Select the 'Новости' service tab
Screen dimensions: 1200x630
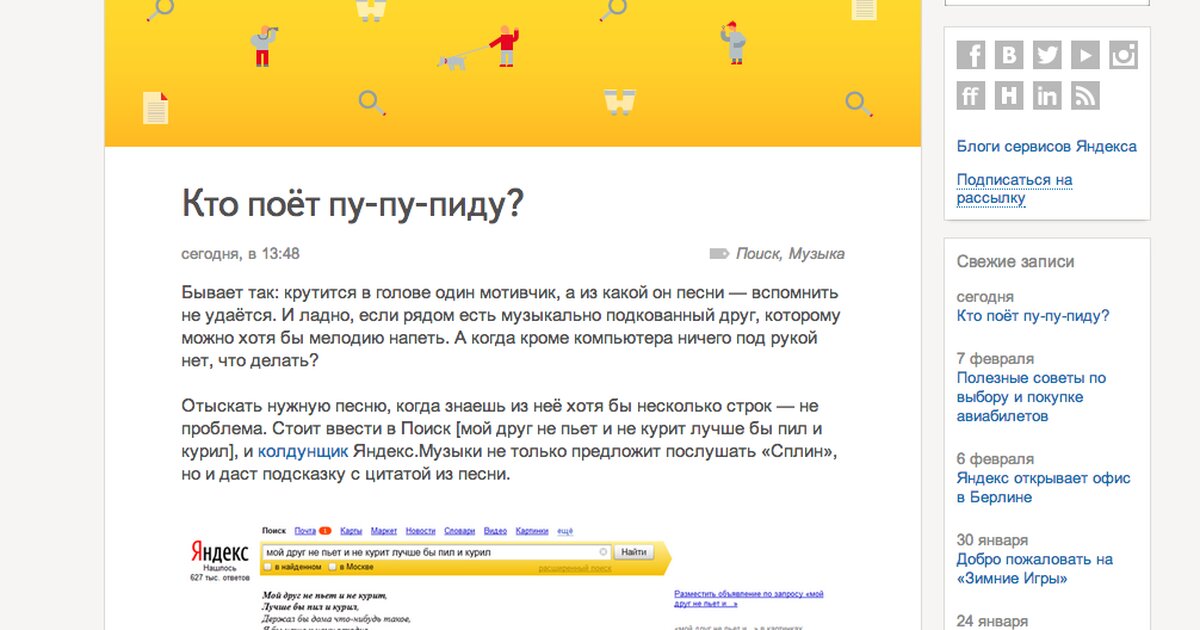pos(420,530)
